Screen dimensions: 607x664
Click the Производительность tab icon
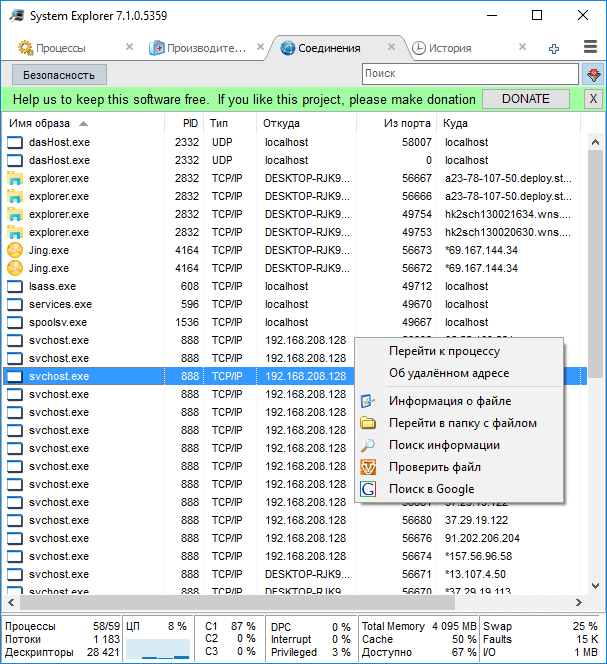pyautogui.click(x=157, y=48)
